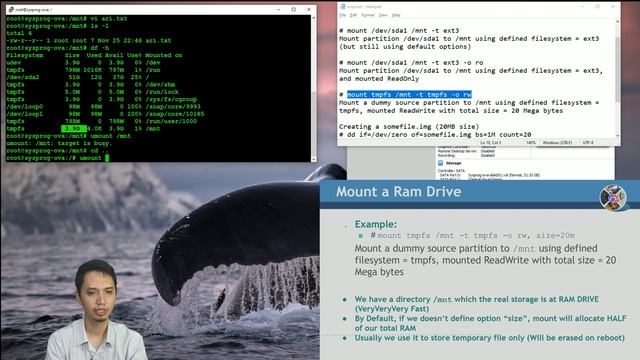
Task: Click line and column indicator in Notepad status bar
Action: (x=491, y=143)
